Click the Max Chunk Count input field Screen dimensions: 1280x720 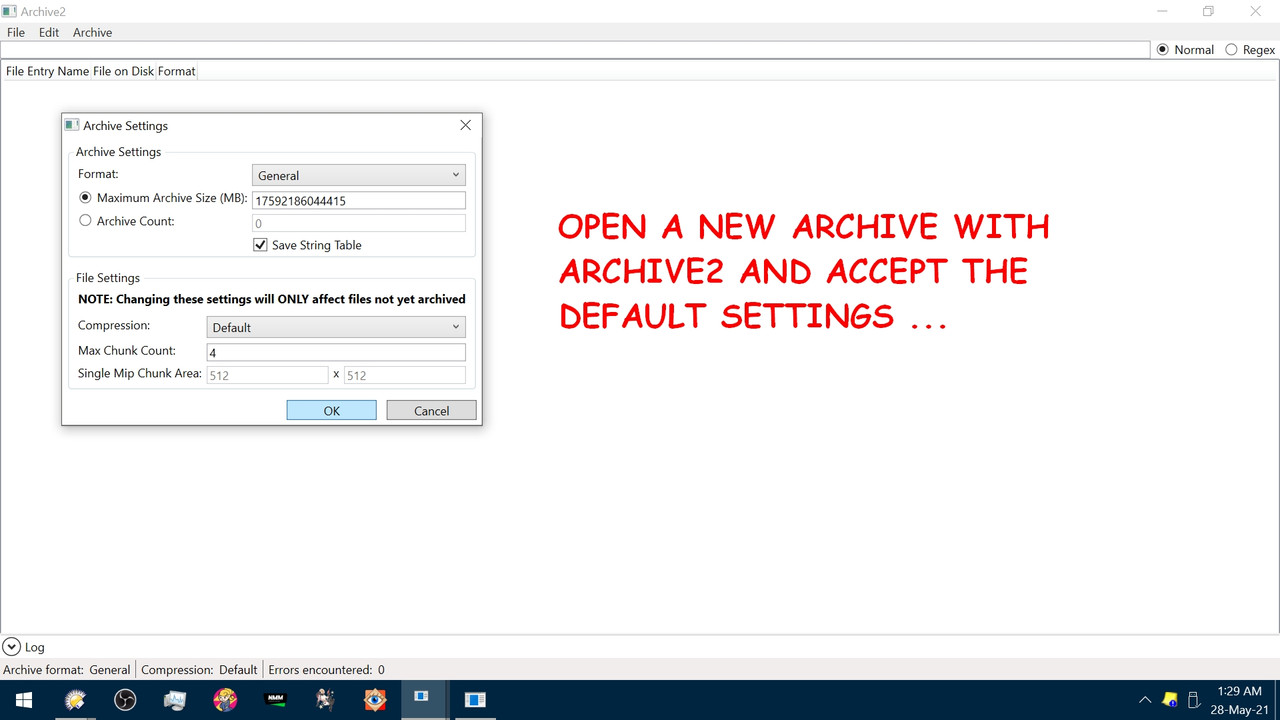coord(335,351)
